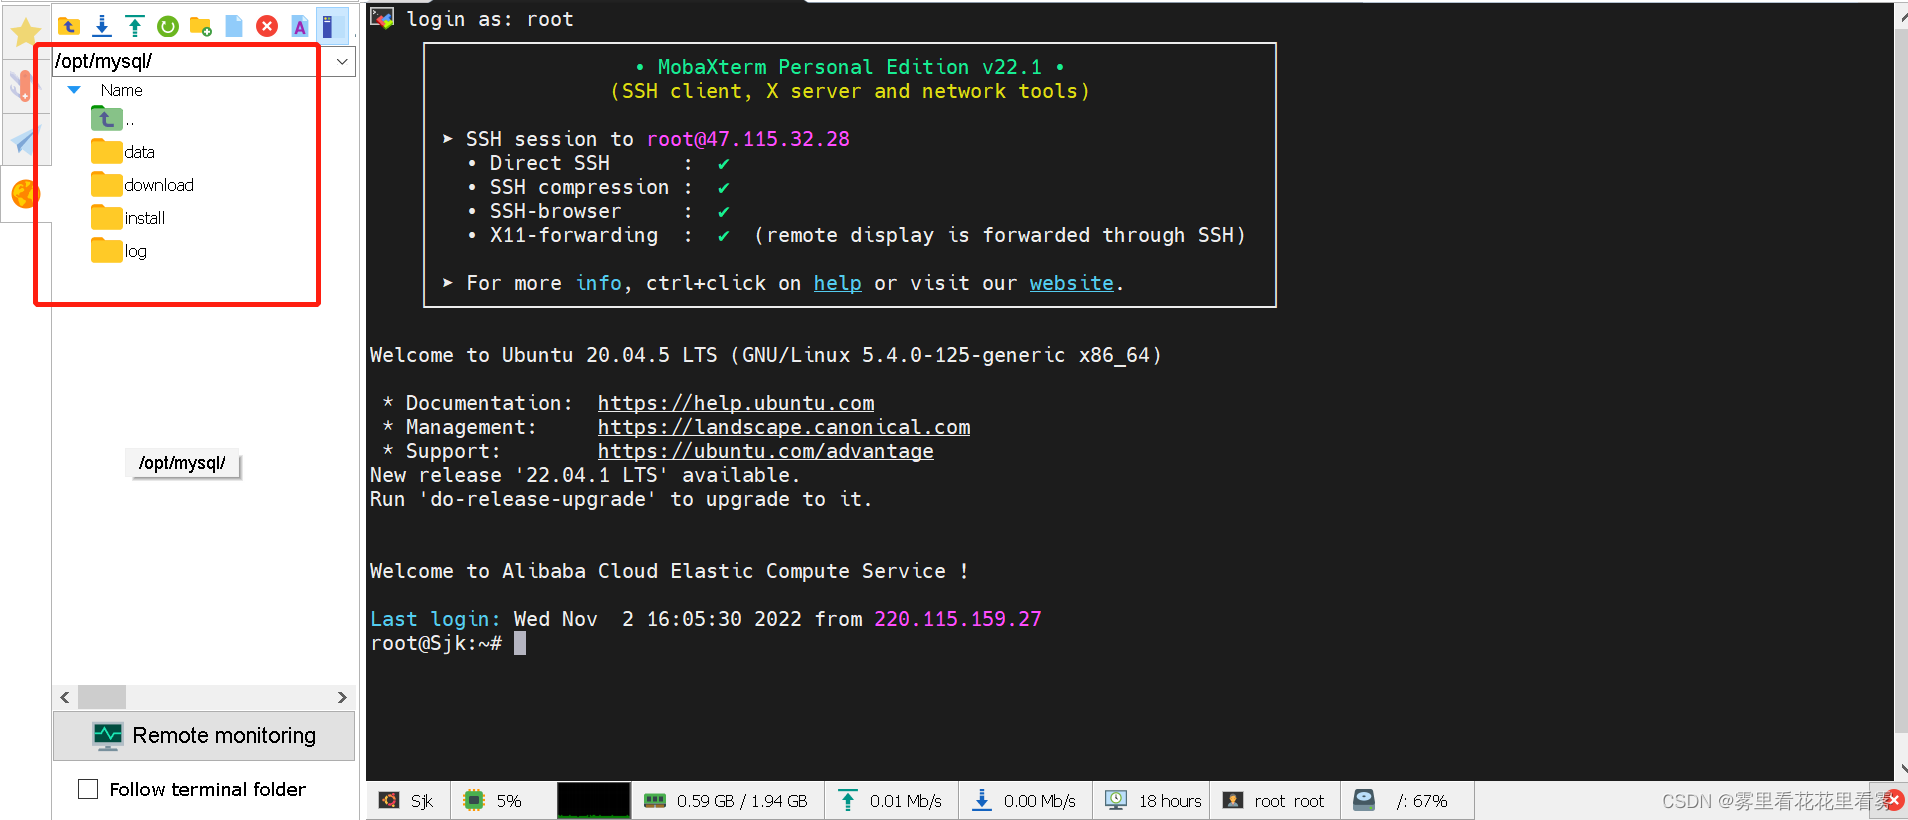Click the 0.59 GB / 1.94 GB memory value
Viewport: 1908px width, 820px height.
742,801
